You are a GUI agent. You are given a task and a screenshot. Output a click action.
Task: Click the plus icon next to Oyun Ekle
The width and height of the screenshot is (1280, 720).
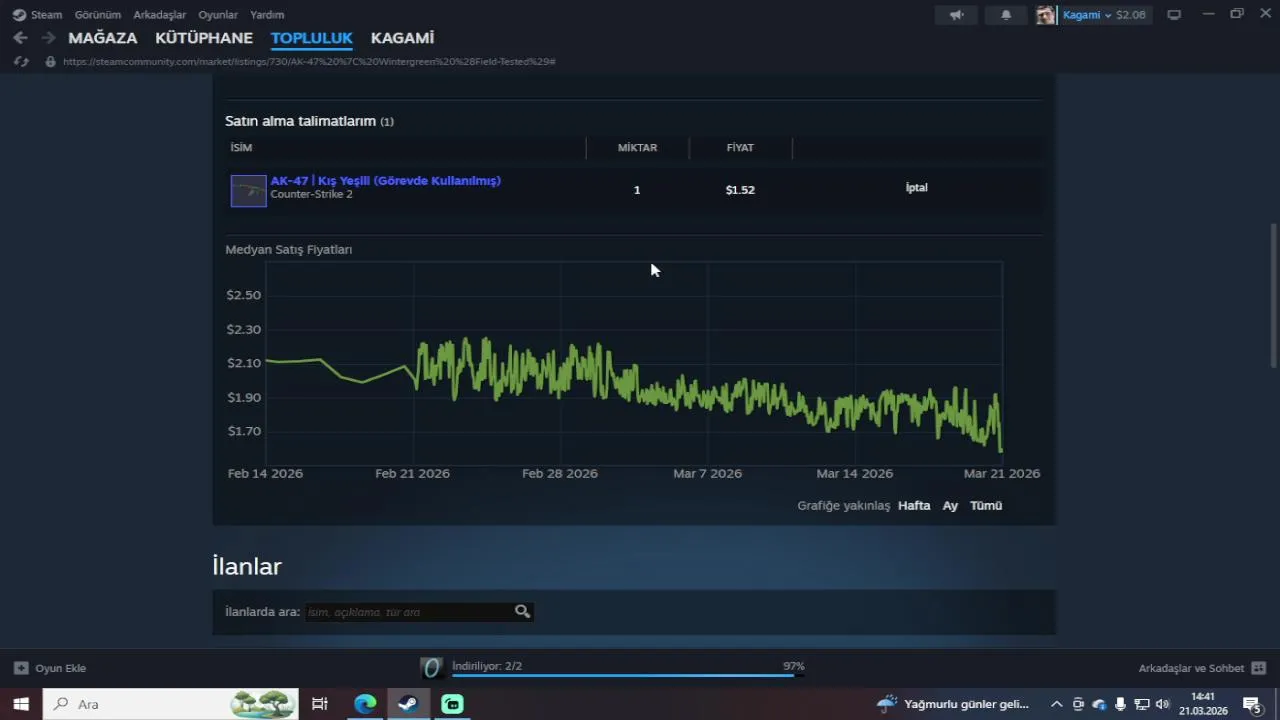[21, 668]
